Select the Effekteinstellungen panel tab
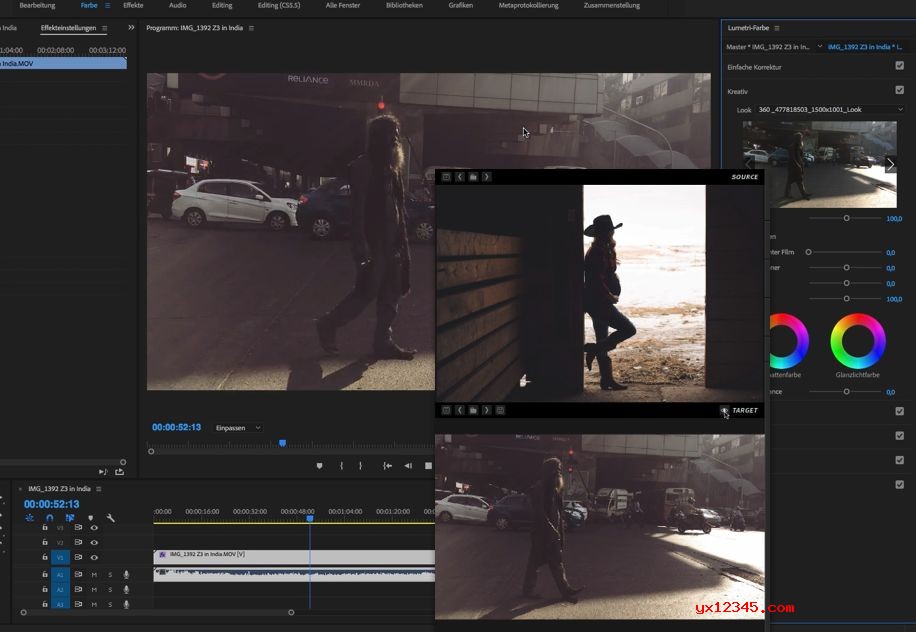 tap(68, 28)
